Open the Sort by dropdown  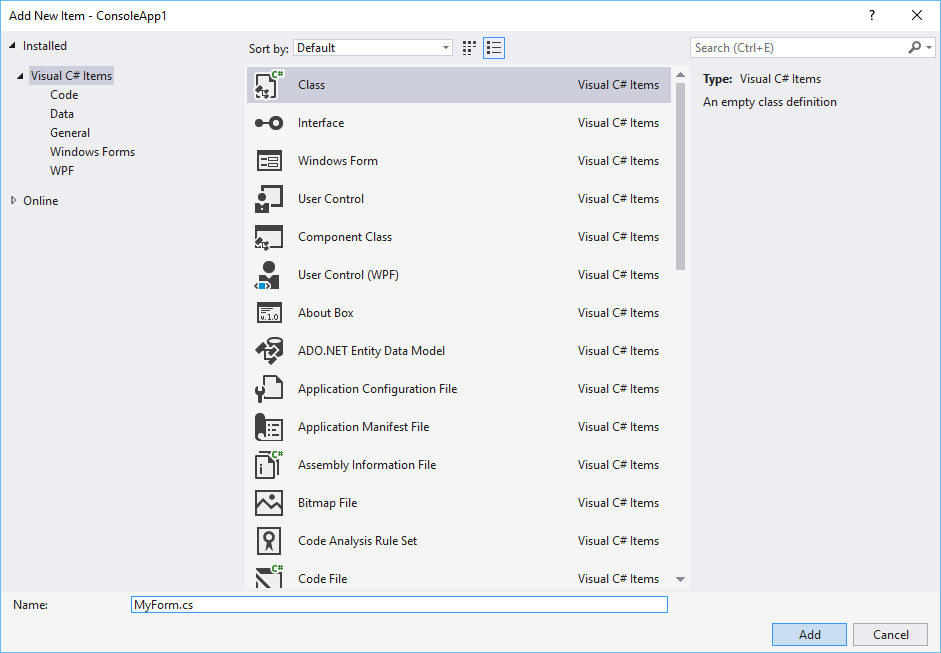pyautogui.click(x=373, y=48)
